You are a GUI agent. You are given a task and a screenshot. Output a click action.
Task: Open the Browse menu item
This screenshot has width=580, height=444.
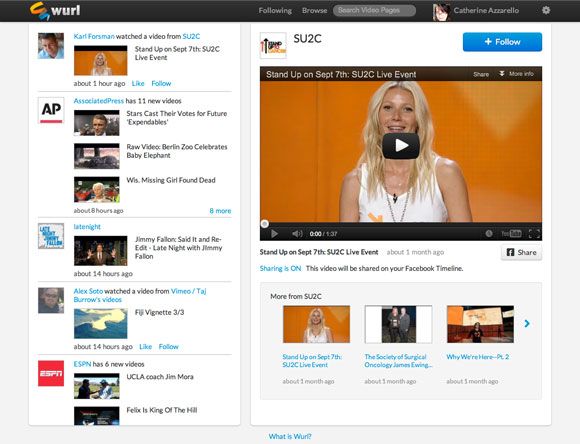click(314, 11)
